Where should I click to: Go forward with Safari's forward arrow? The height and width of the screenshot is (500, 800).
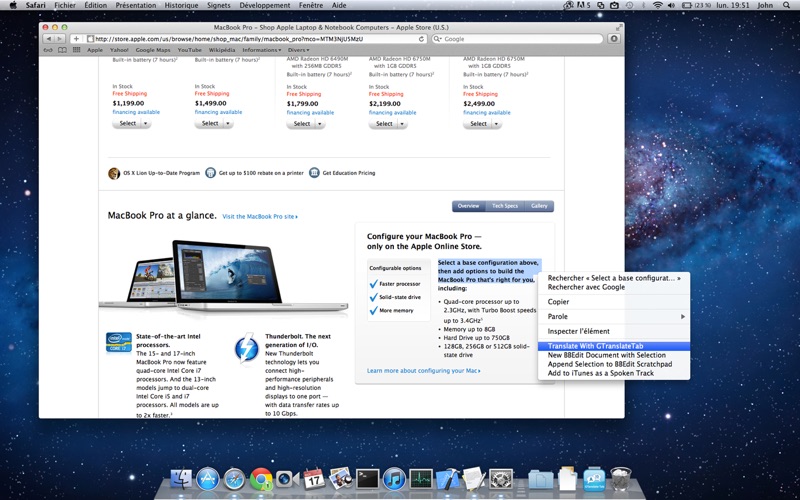60,39
